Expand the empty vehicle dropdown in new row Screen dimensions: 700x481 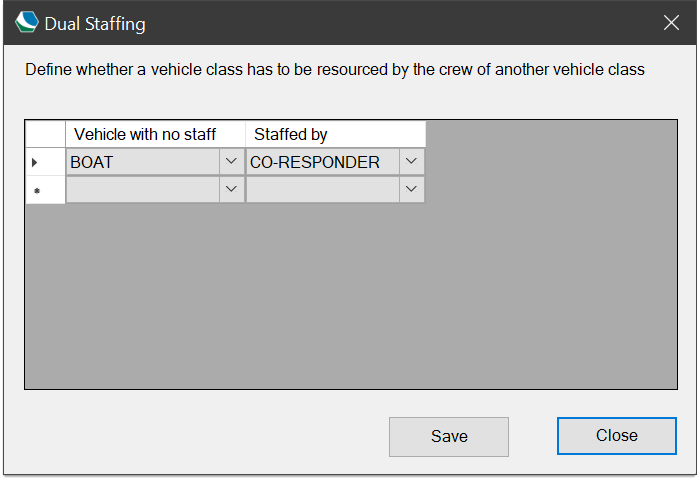[x=231, y=189]
